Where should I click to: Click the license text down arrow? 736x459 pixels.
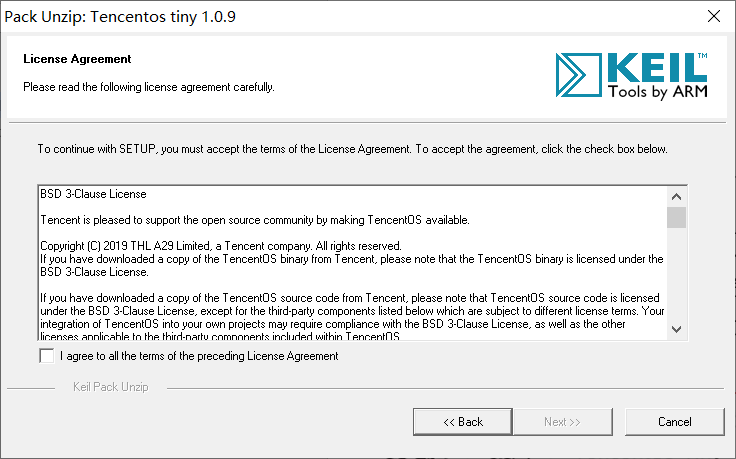point(676,329)
